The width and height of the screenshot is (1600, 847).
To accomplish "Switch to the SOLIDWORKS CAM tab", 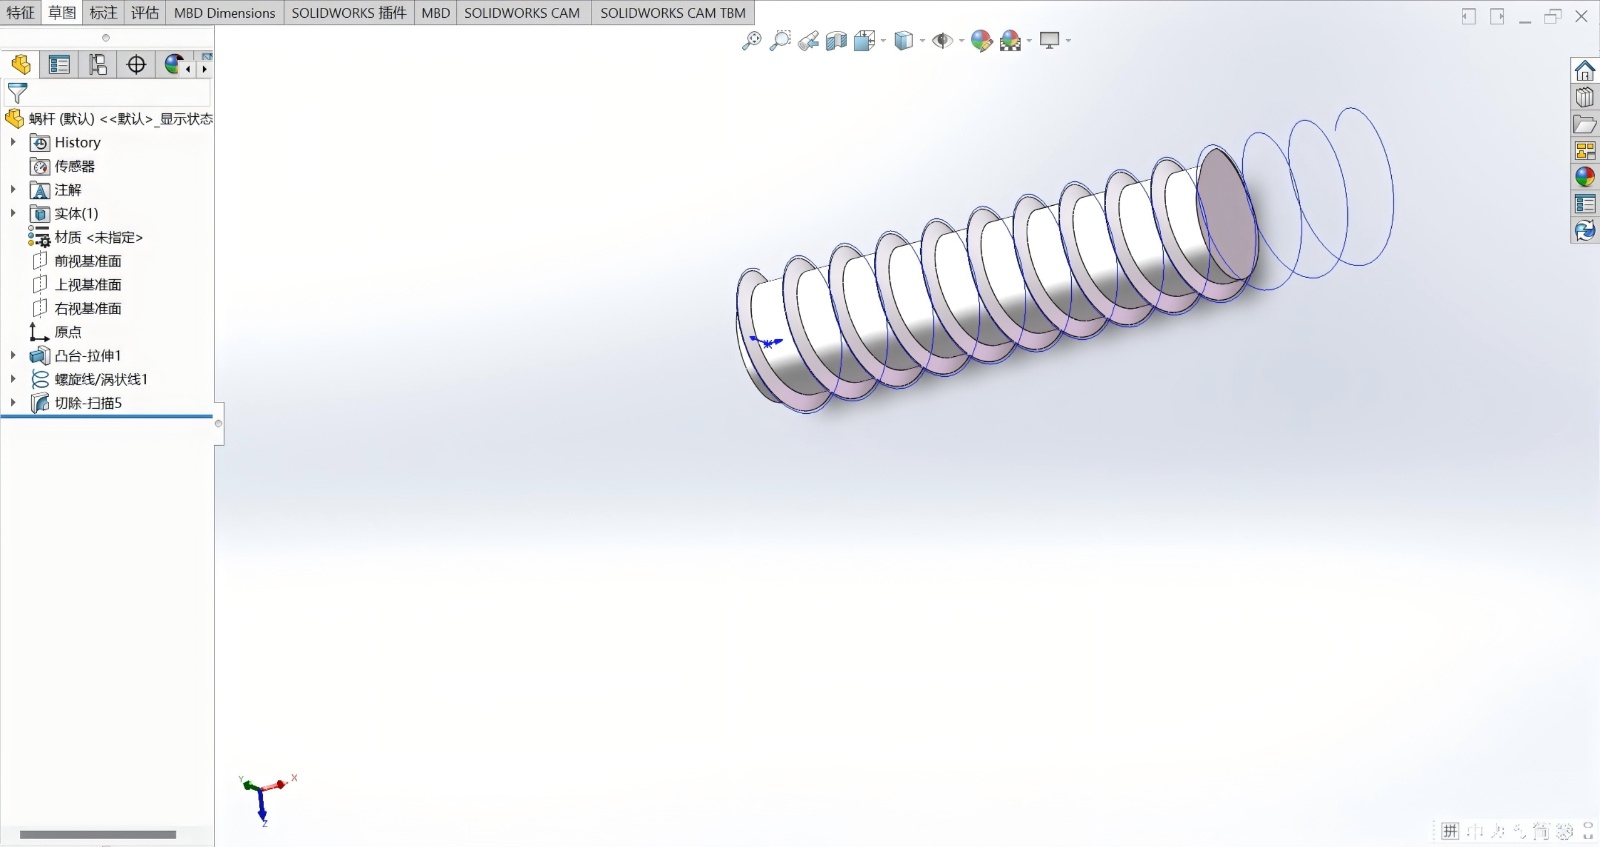I will pyautogui.click(x=521, y=13).
